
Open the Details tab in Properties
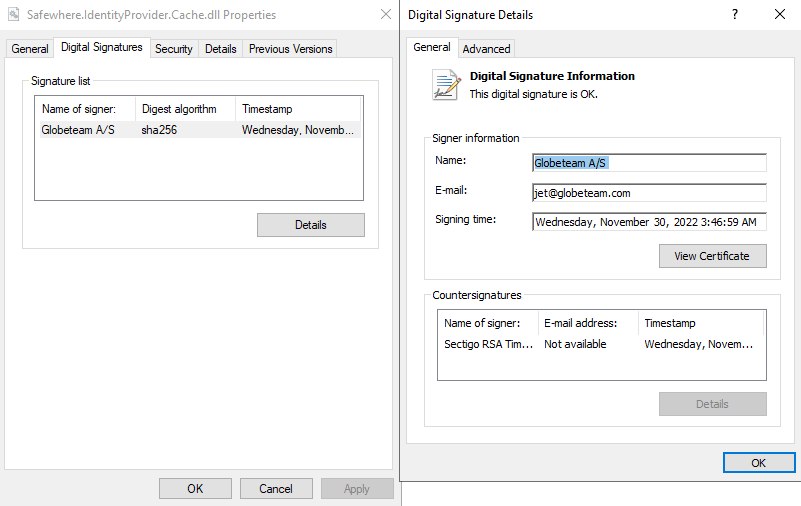pyautogui.click(x=220, y=49)
